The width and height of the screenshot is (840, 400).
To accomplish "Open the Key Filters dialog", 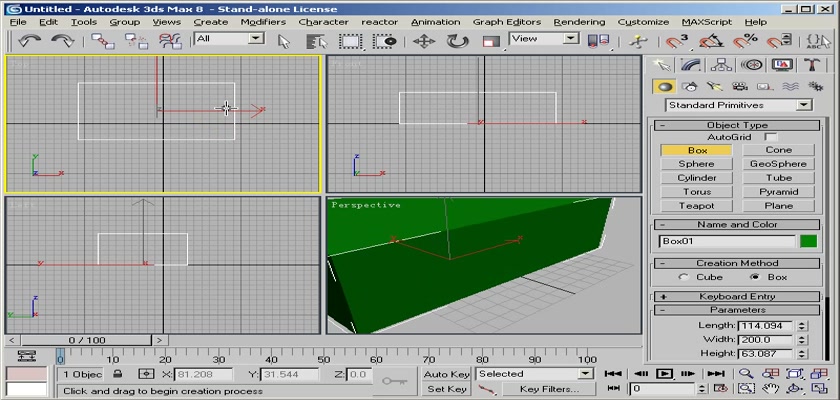I will pos(549,389).
